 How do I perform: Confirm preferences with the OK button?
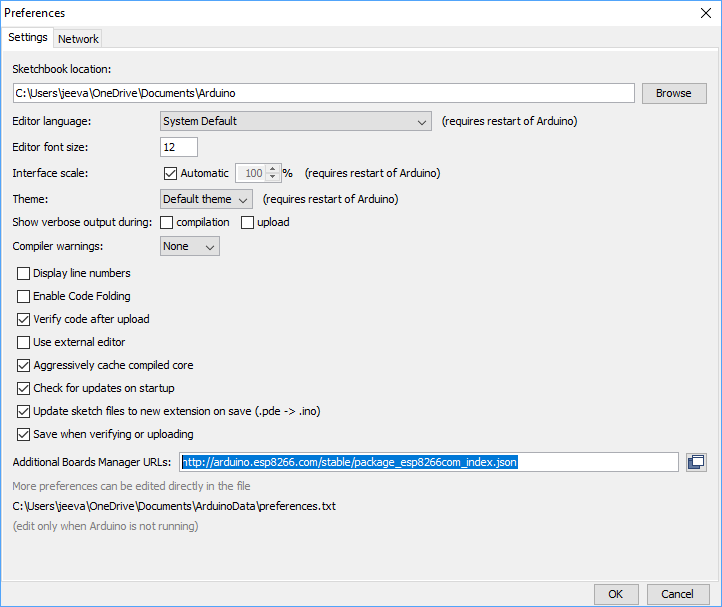616,594
